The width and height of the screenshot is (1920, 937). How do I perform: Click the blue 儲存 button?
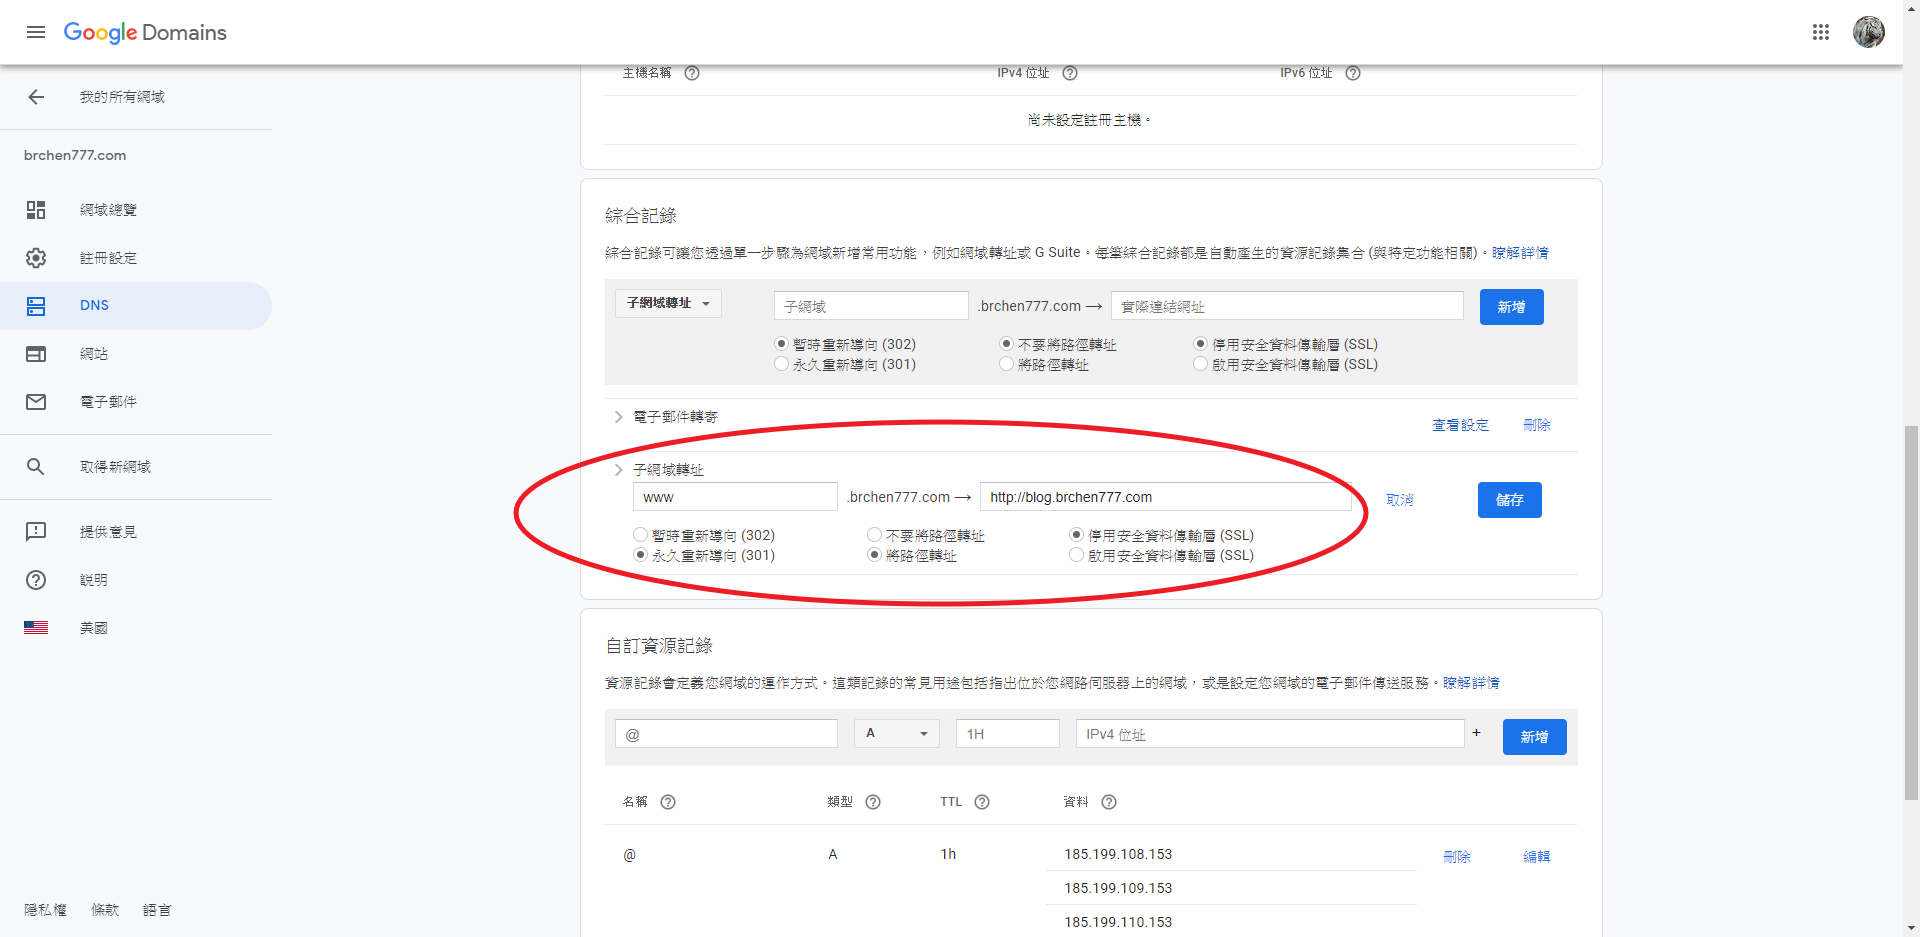pyautogui.click(x=1509, y=500)
